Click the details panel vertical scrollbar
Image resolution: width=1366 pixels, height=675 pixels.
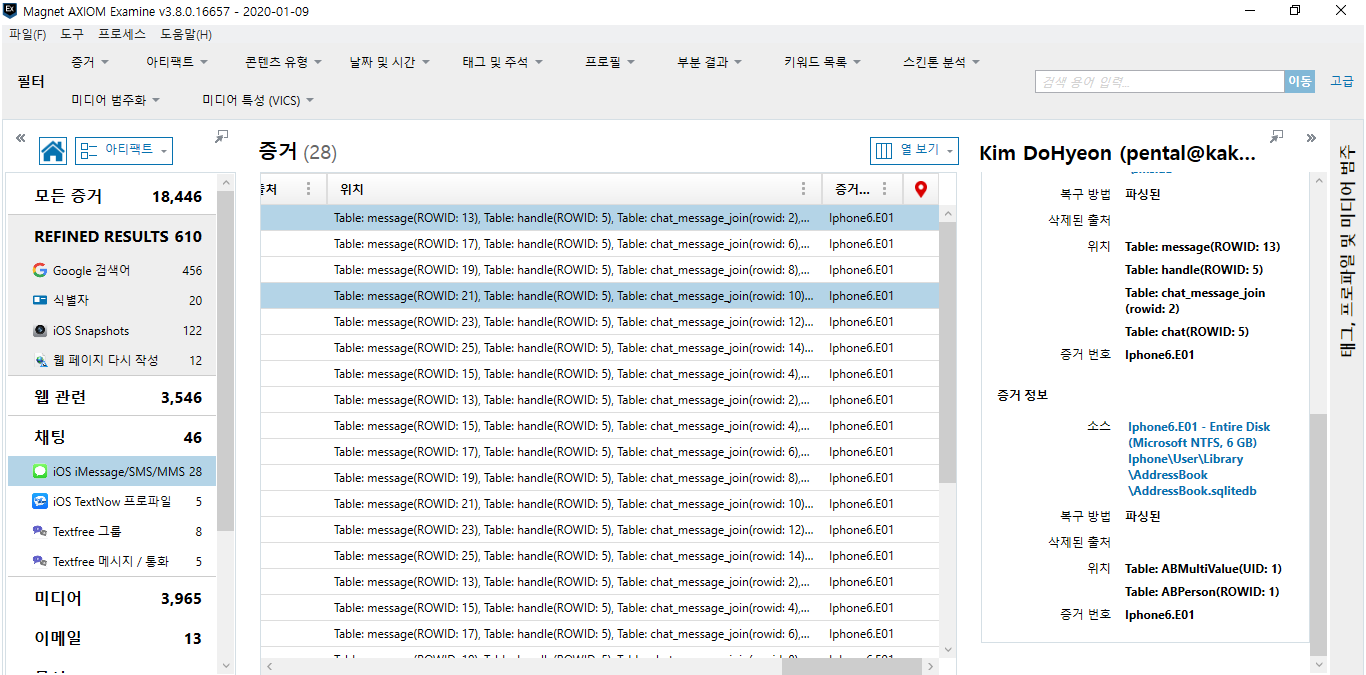(x=1318, y=535)
